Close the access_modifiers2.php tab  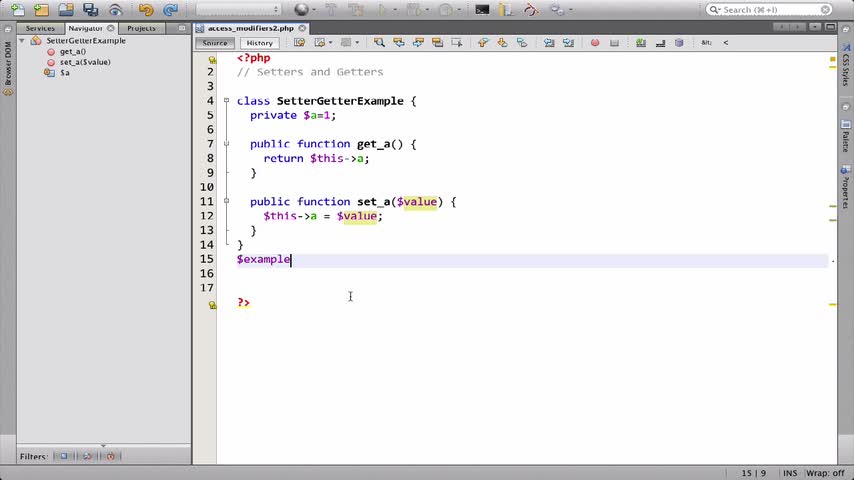tap(302, 28)
